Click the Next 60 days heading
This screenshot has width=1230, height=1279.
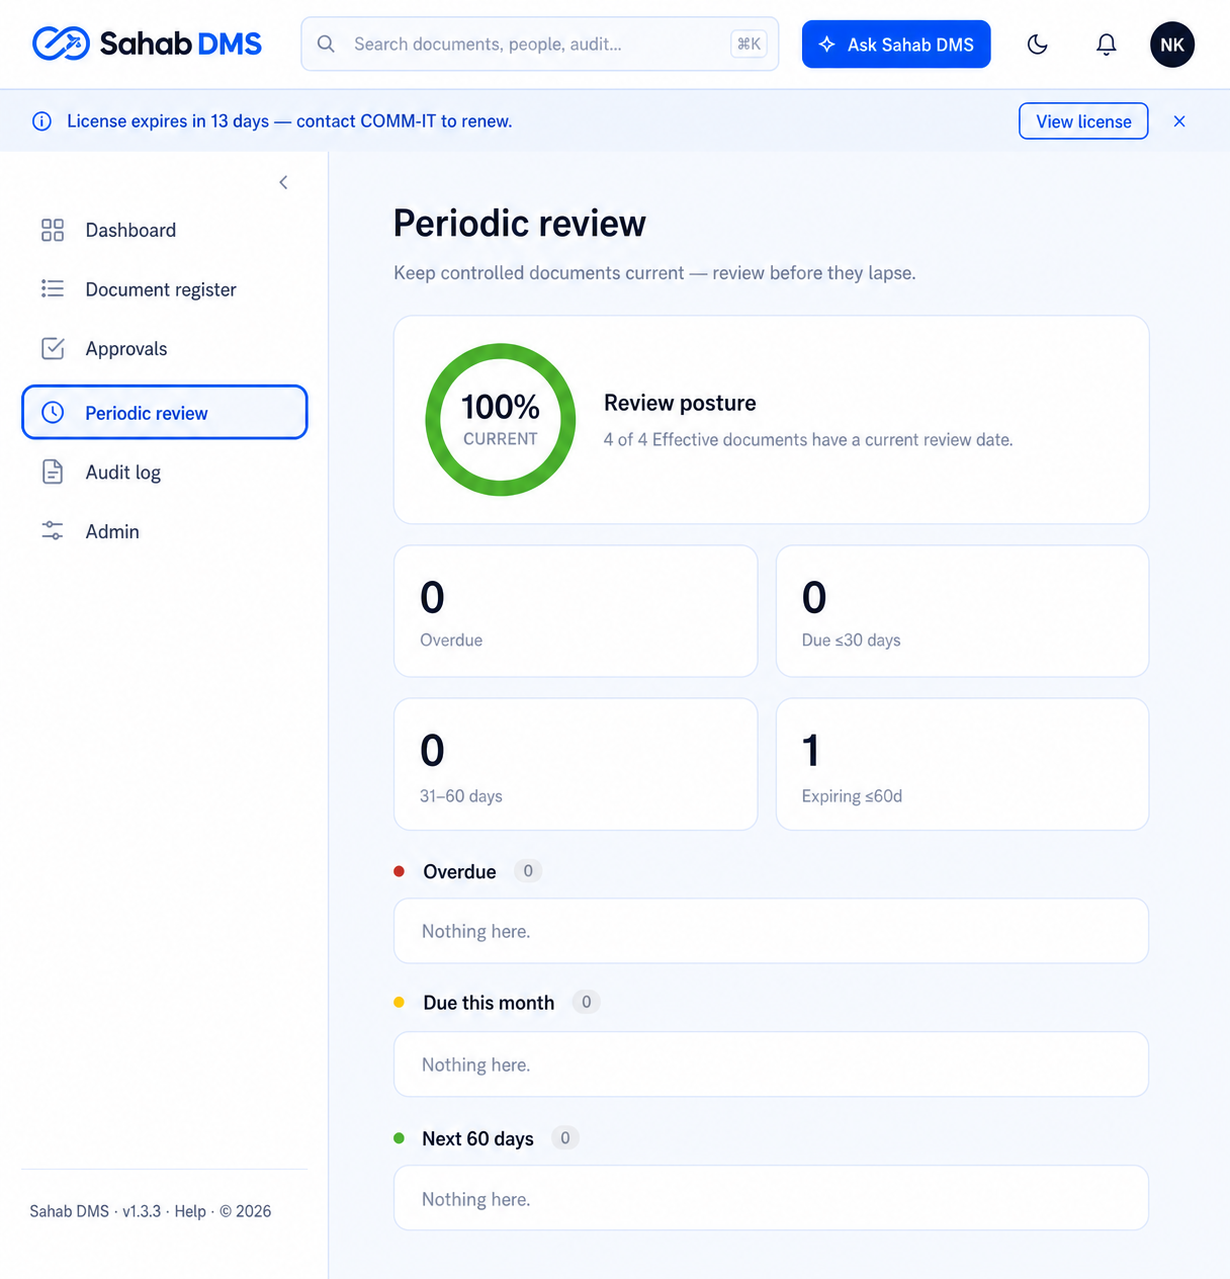[x=478, y=1139]
